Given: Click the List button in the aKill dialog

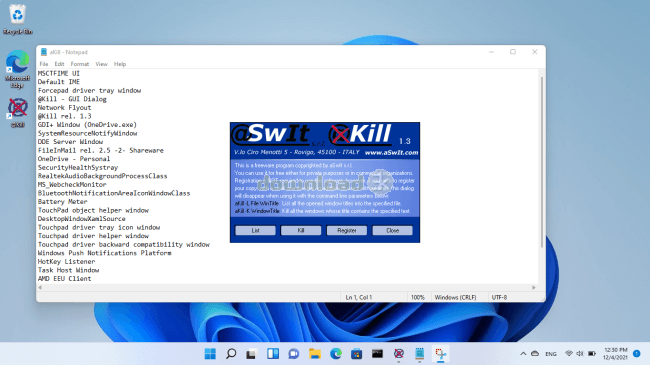Looking at the screenshot, I should 255,230.
